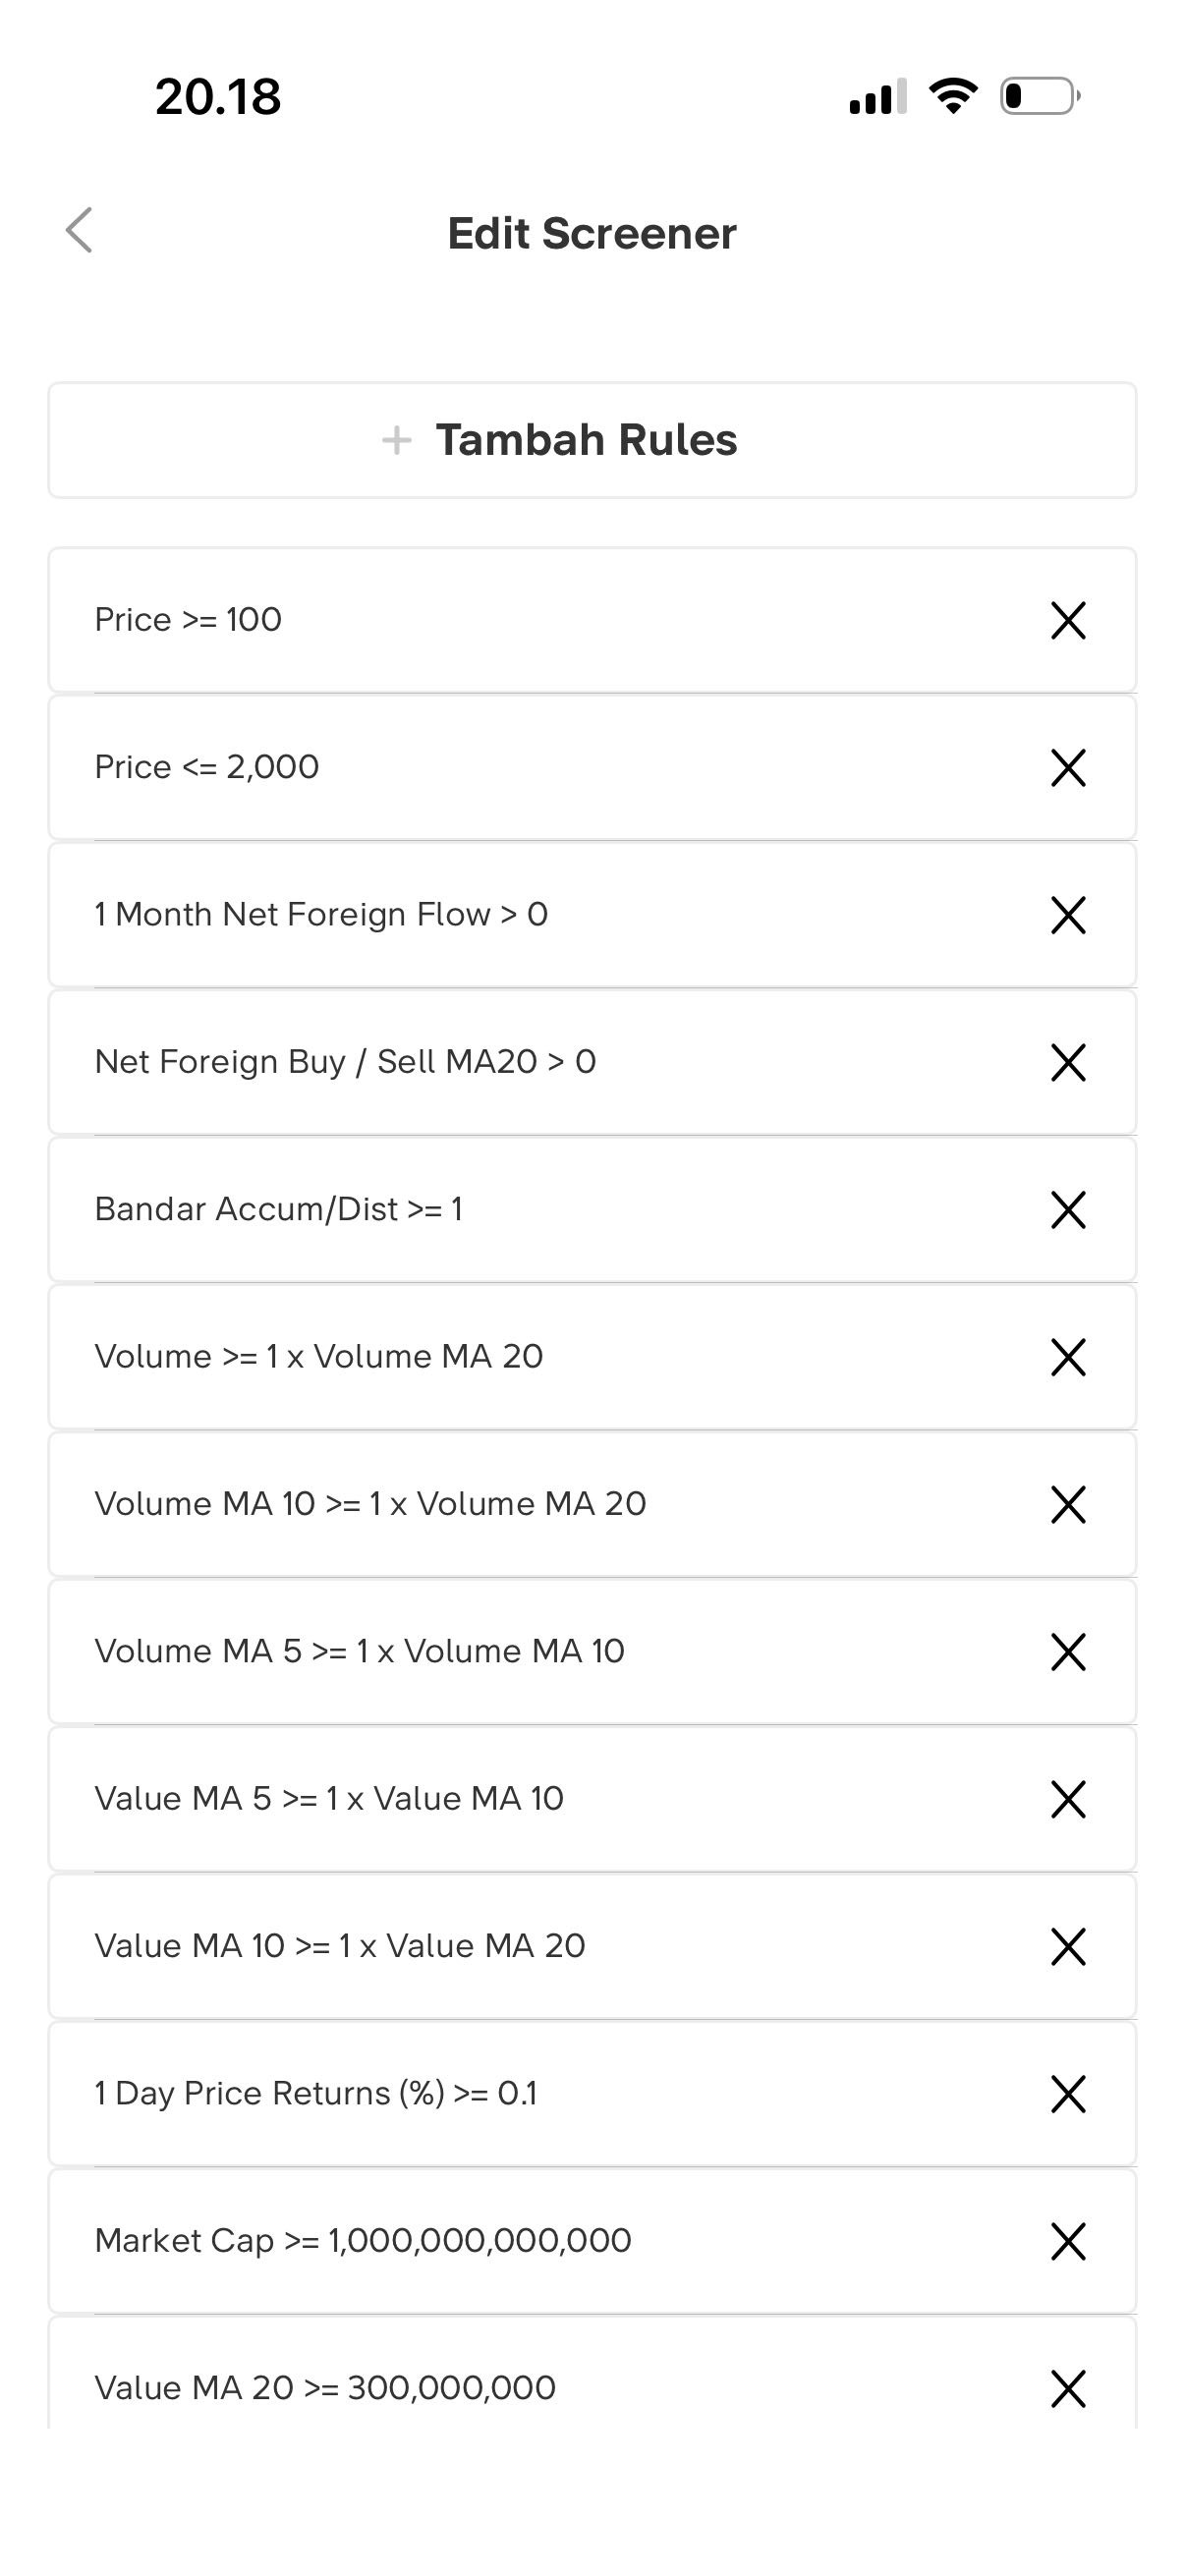
Task: Remove the Price >= 100 rule
Action: coord(1068,620)
